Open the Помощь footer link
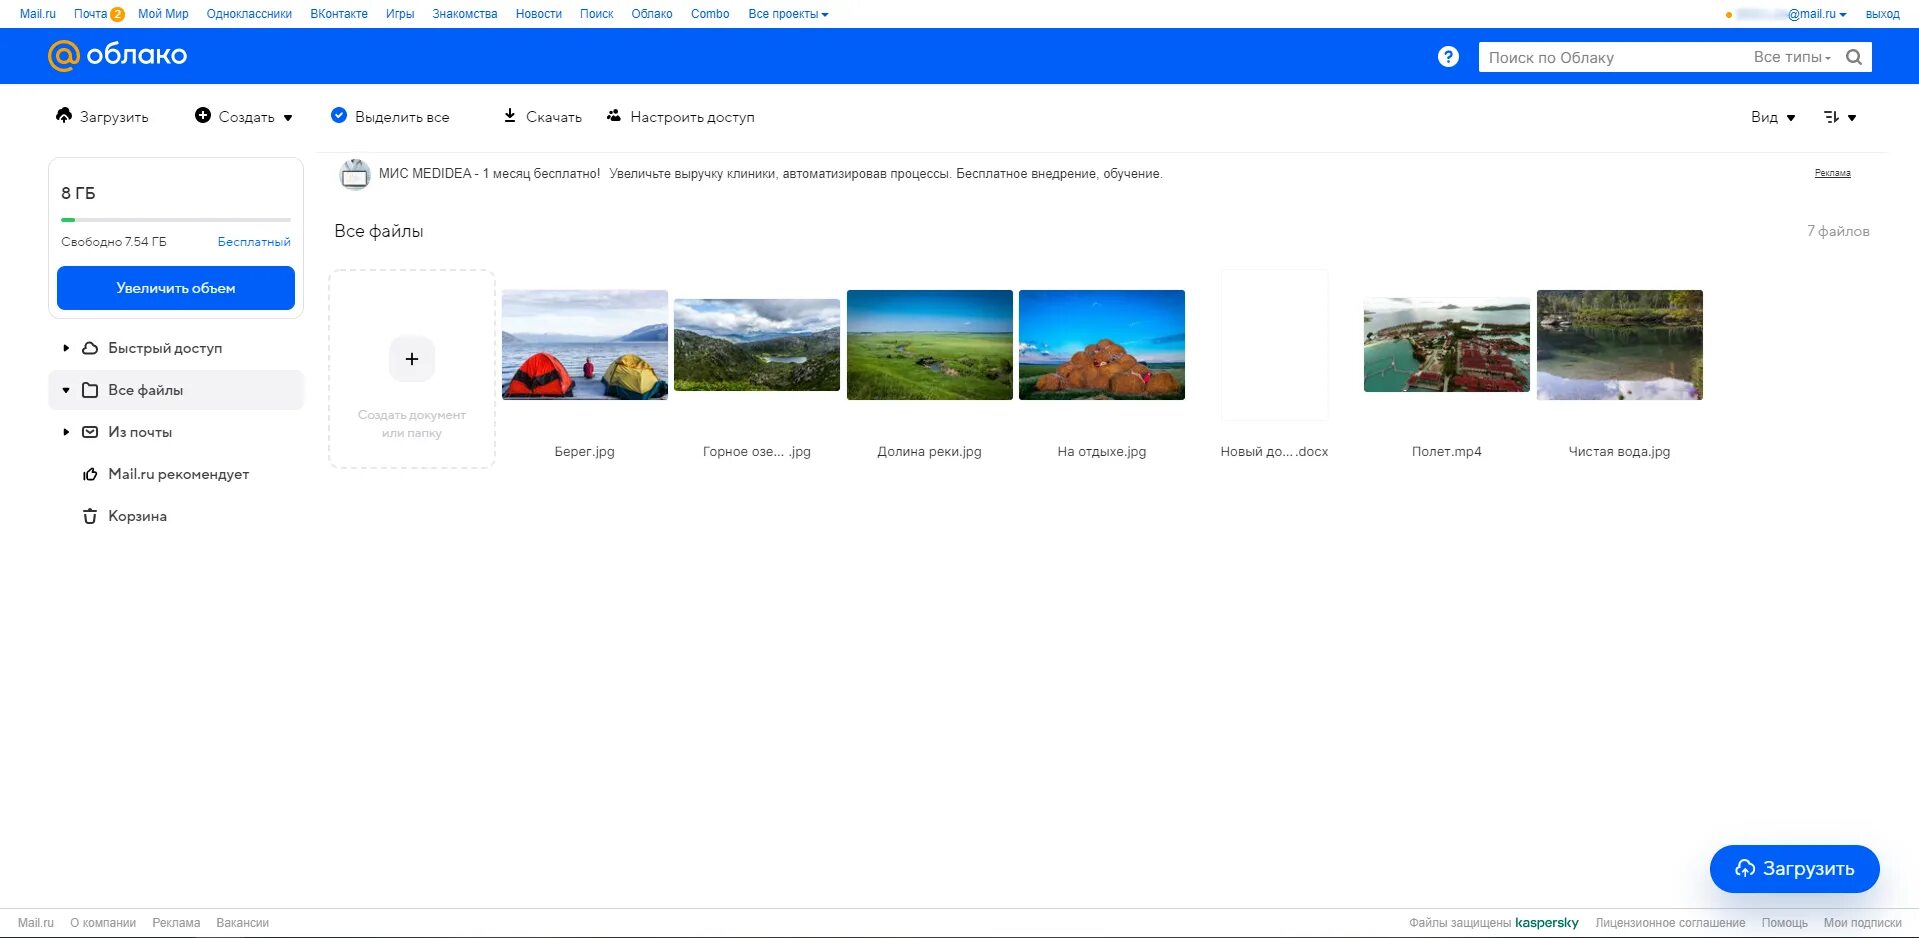Screen dimensions: 1919x938 1785,923
